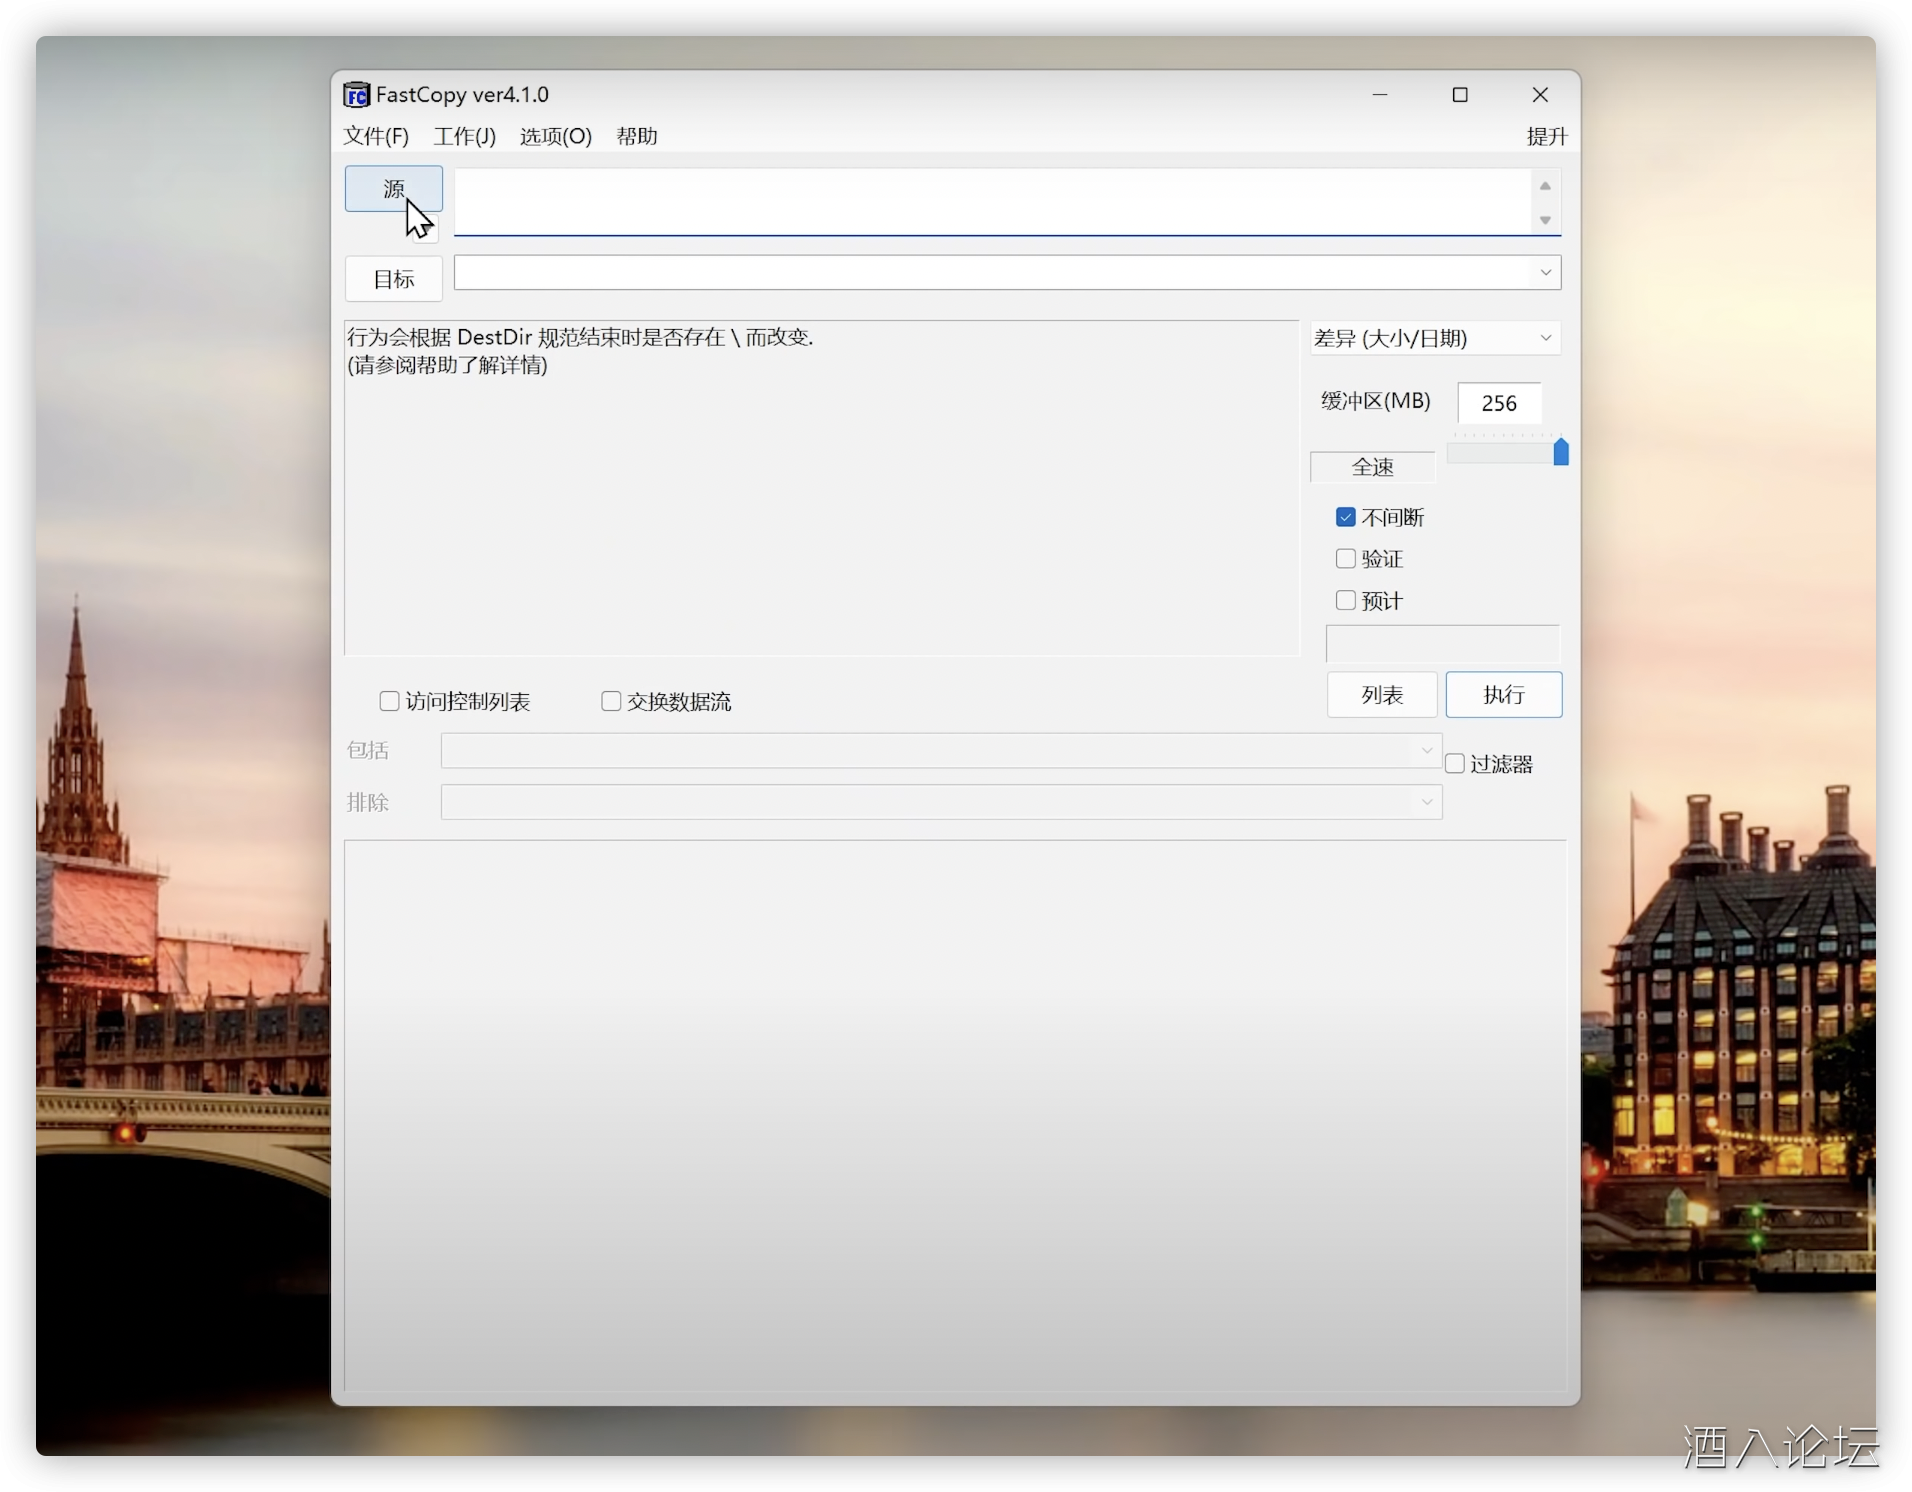Screen dimensions: 1912x1492
Task: Tick the 访问控制列表 ACL checkbox
Action: 390,702
